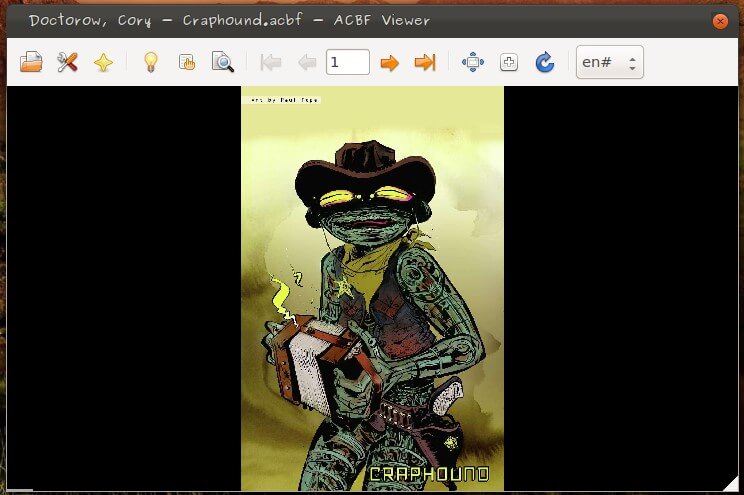Open the en# language dropdown
The width and height of the screenshot is (744, 495).
coord(610,62)
